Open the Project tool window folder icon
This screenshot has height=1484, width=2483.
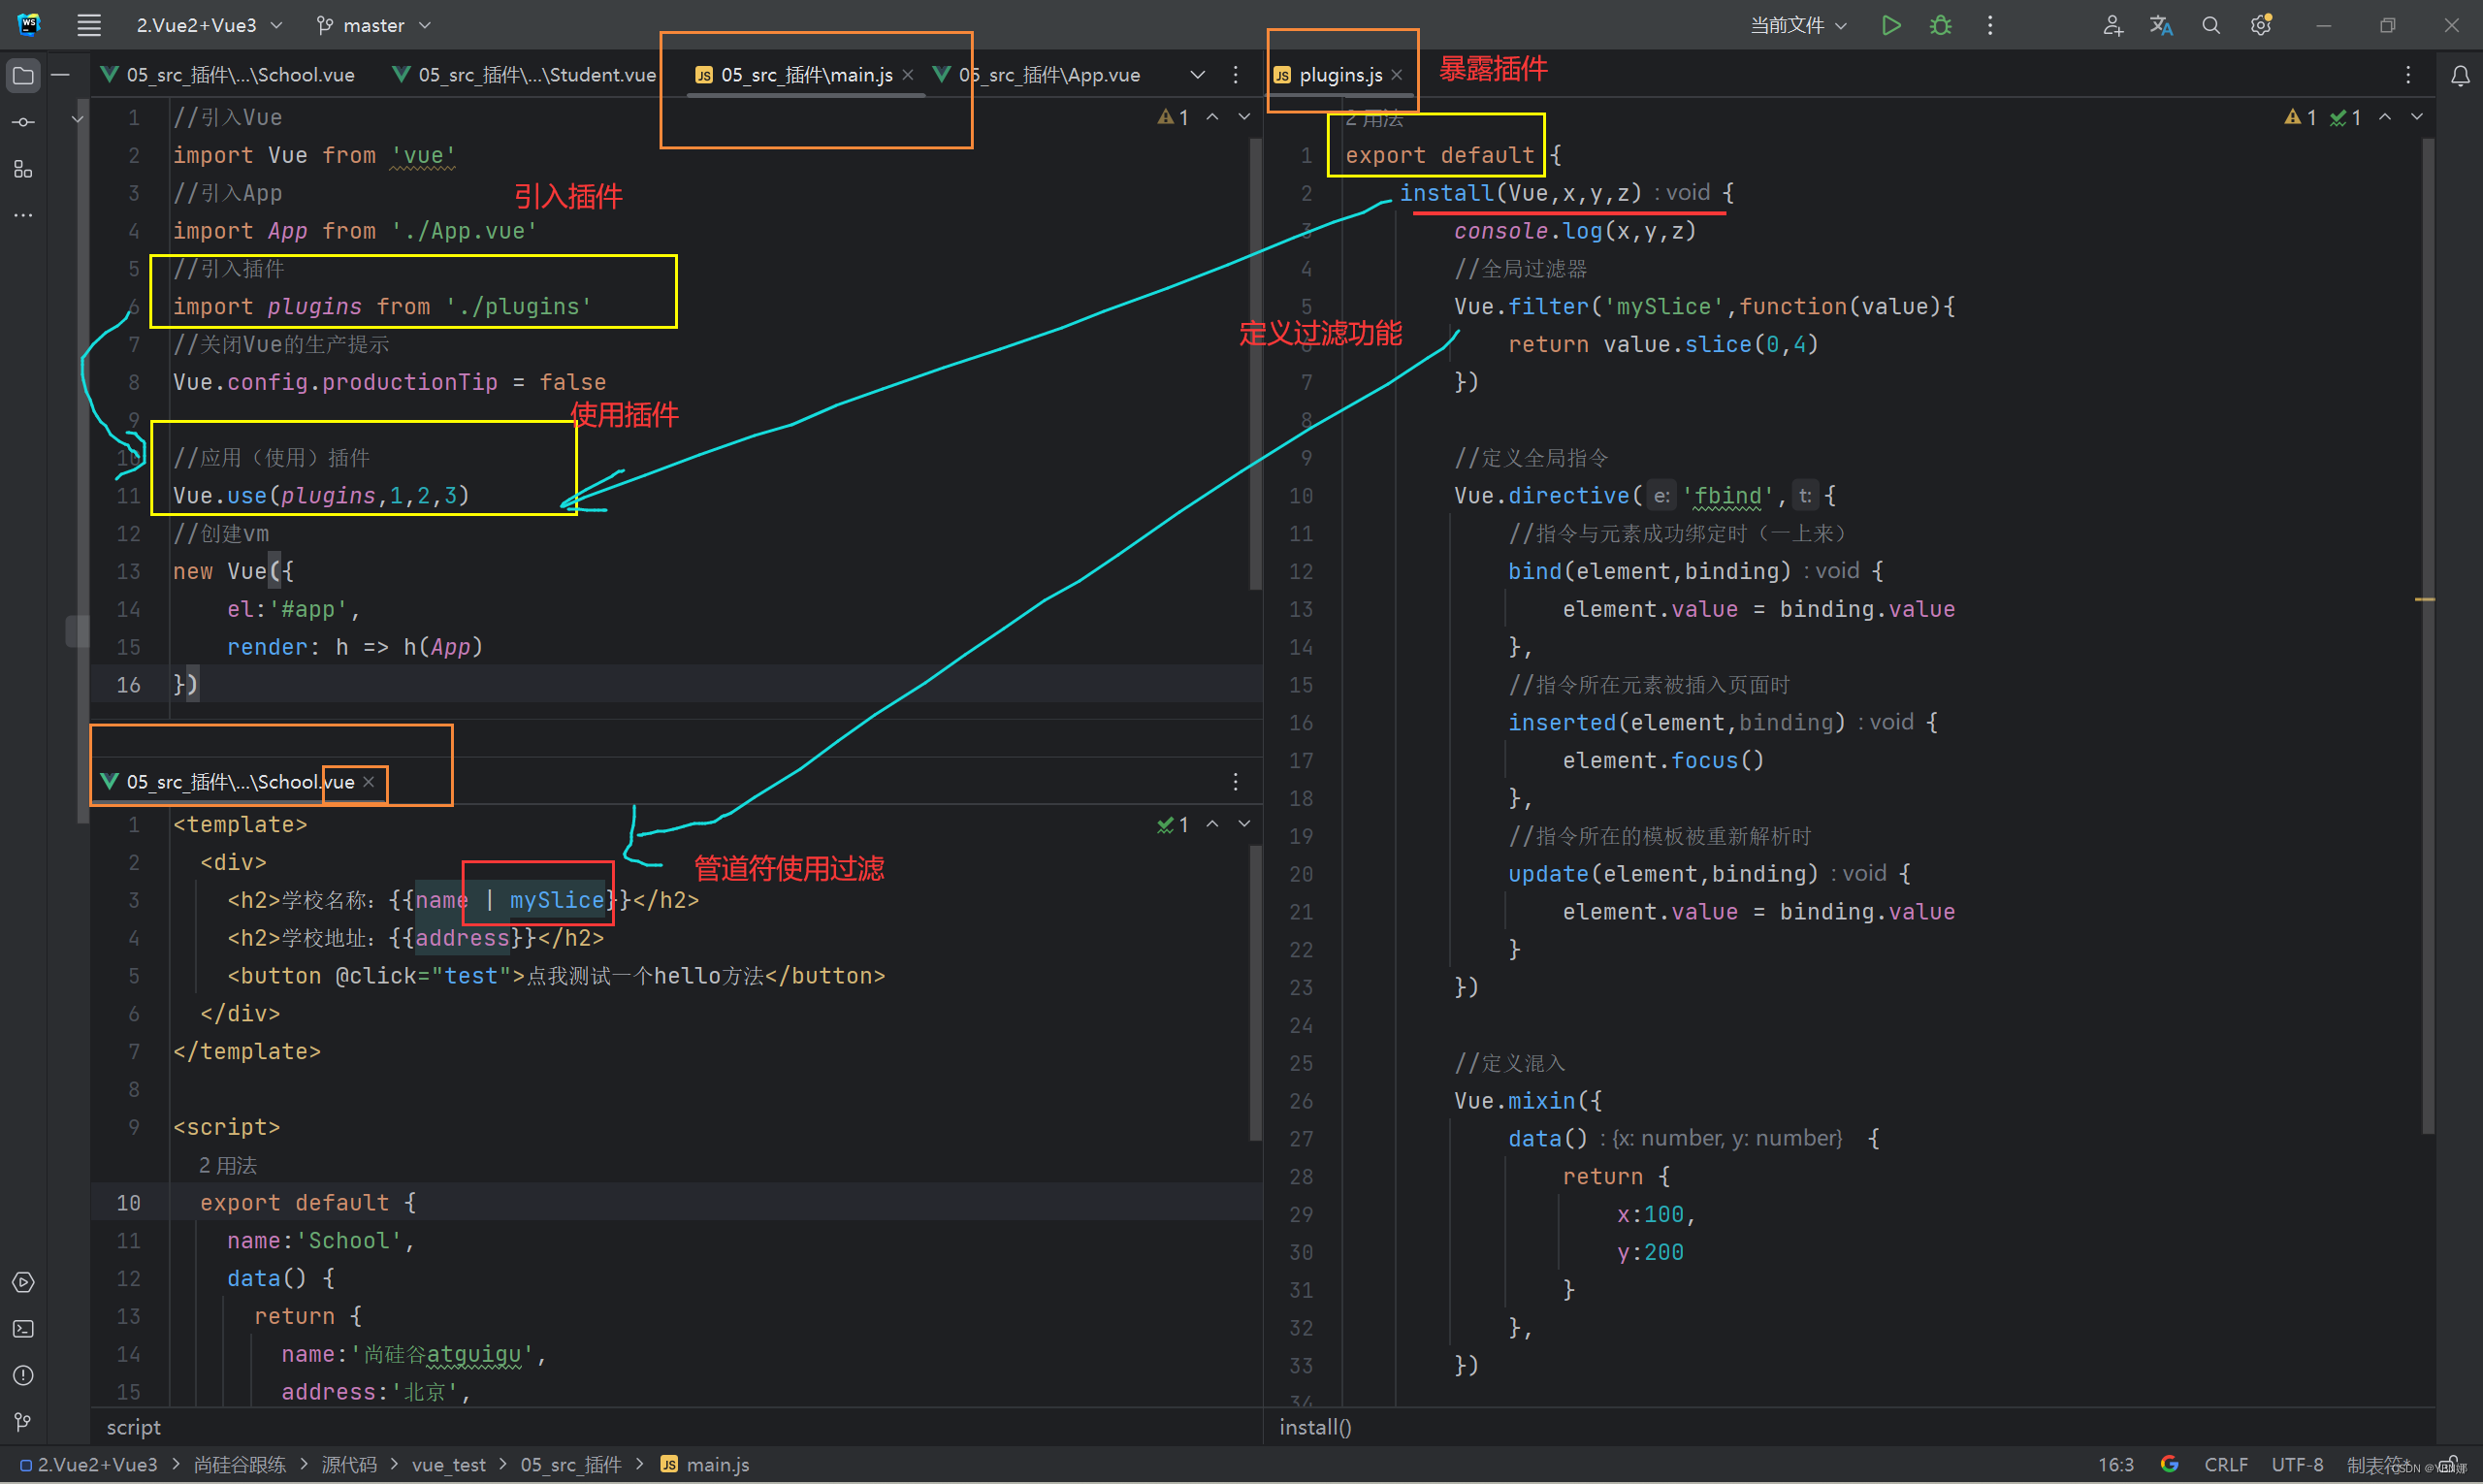23,75
